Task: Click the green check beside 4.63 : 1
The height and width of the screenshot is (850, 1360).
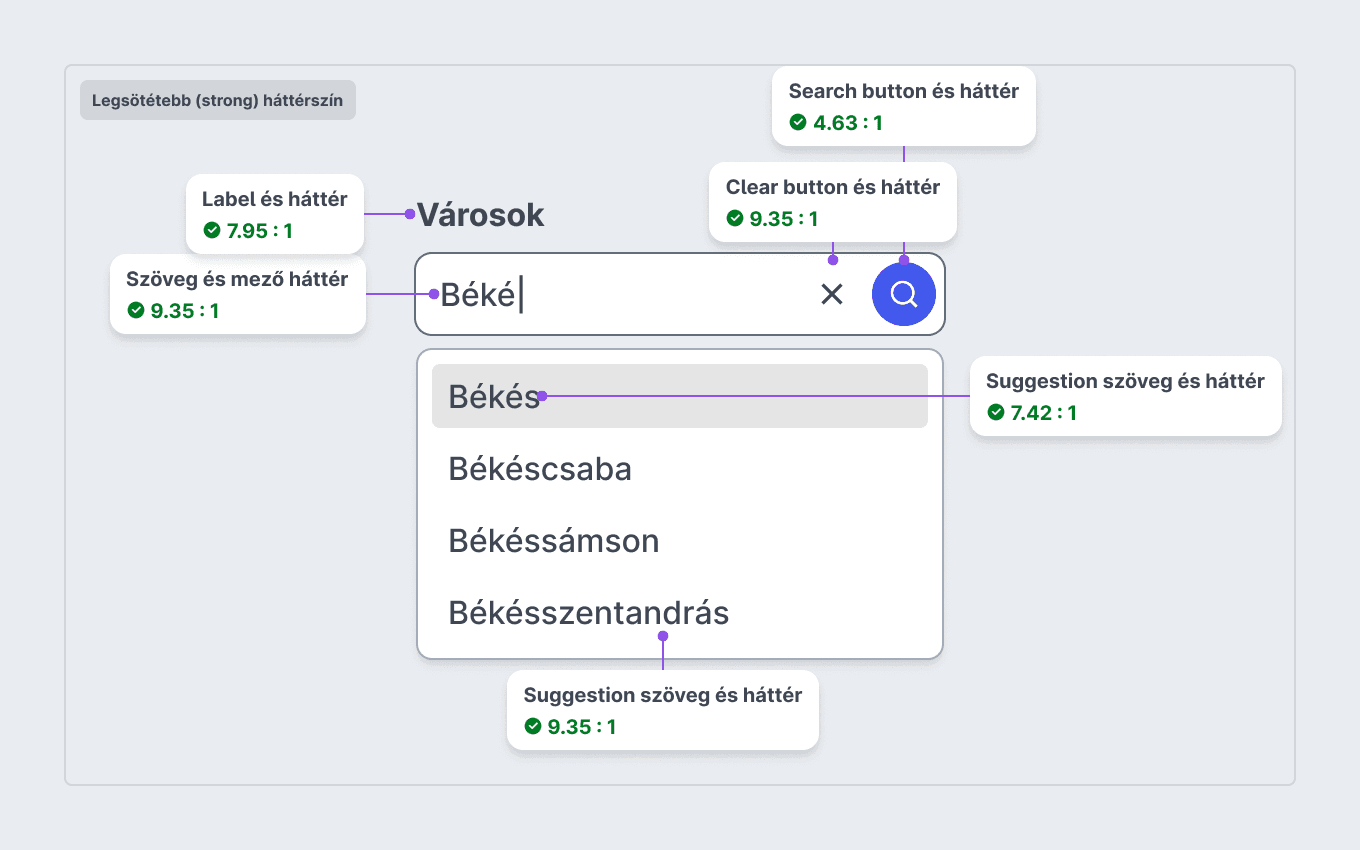Action: 798,123
